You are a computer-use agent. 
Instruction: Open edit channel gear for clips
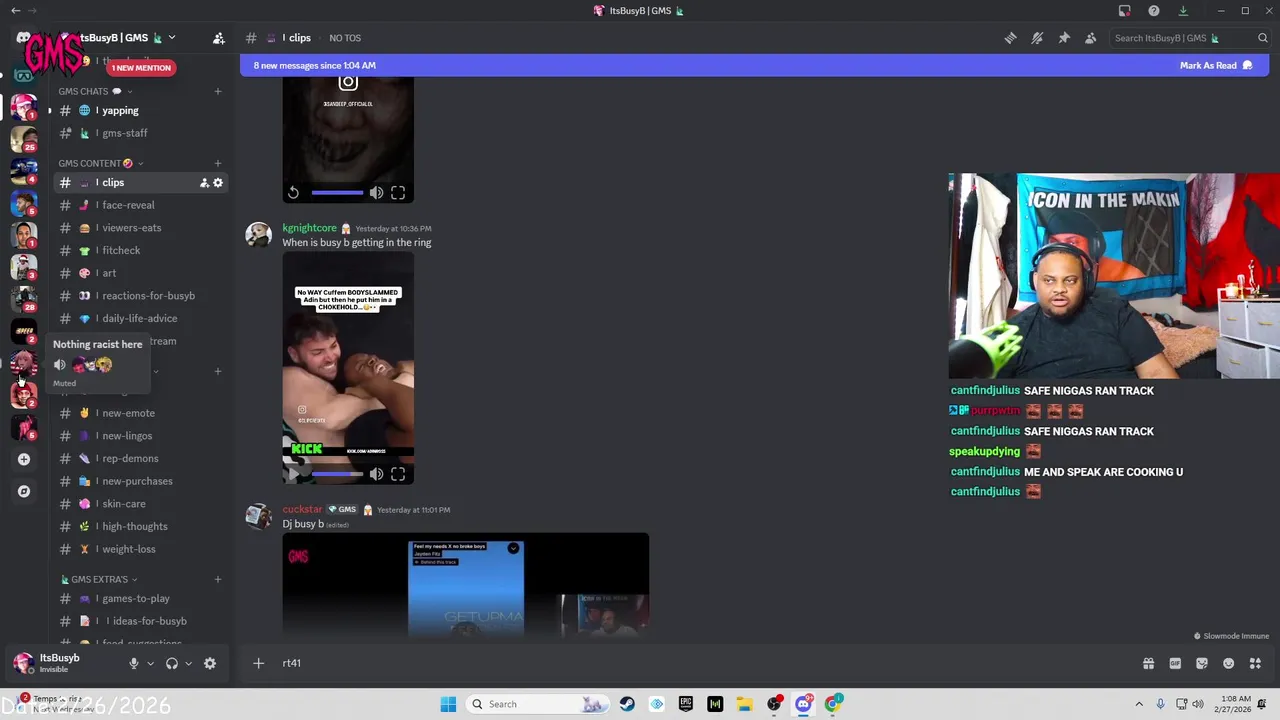(x=218, y=183)
